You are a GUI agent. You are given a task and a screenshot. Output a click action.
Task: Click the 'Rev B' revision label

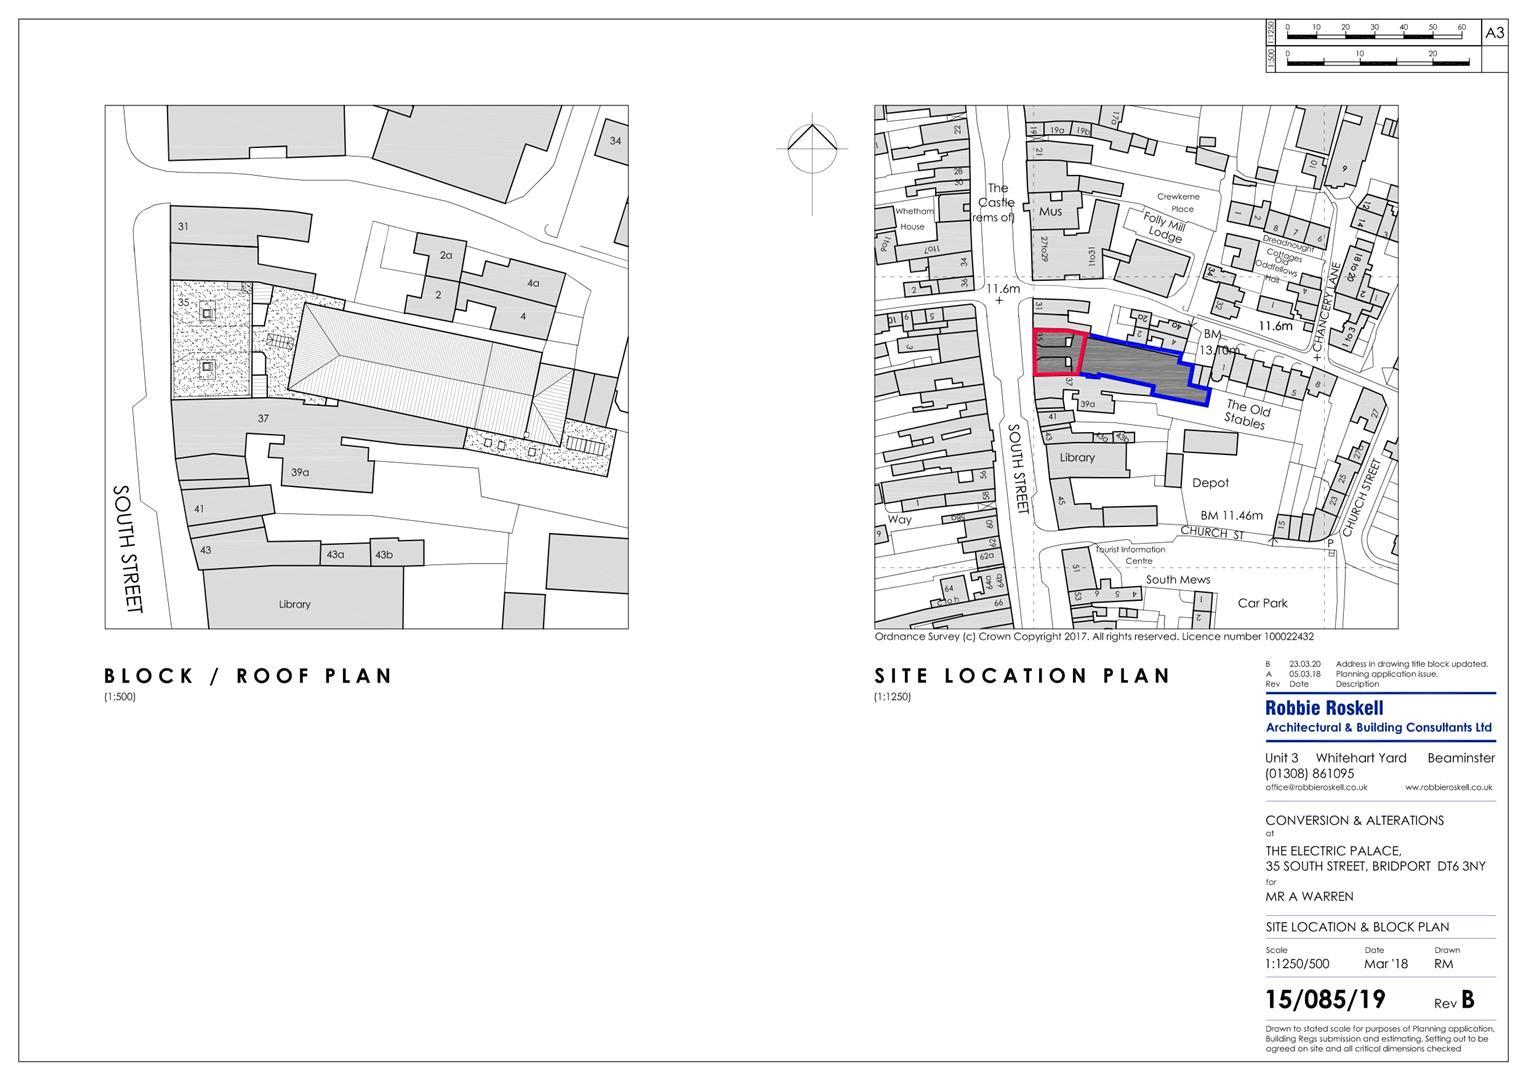pos(1454,1000)
